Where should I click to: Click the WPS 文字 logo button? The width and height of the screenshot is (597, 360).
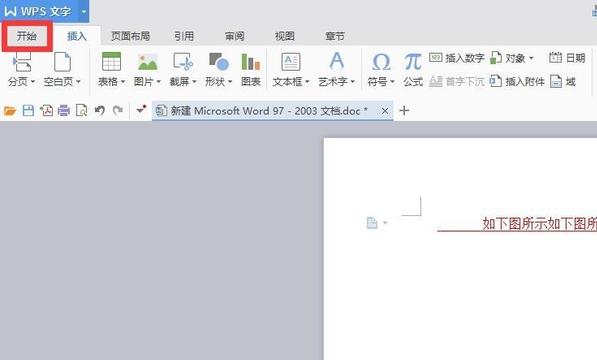[x=38, y=11]
